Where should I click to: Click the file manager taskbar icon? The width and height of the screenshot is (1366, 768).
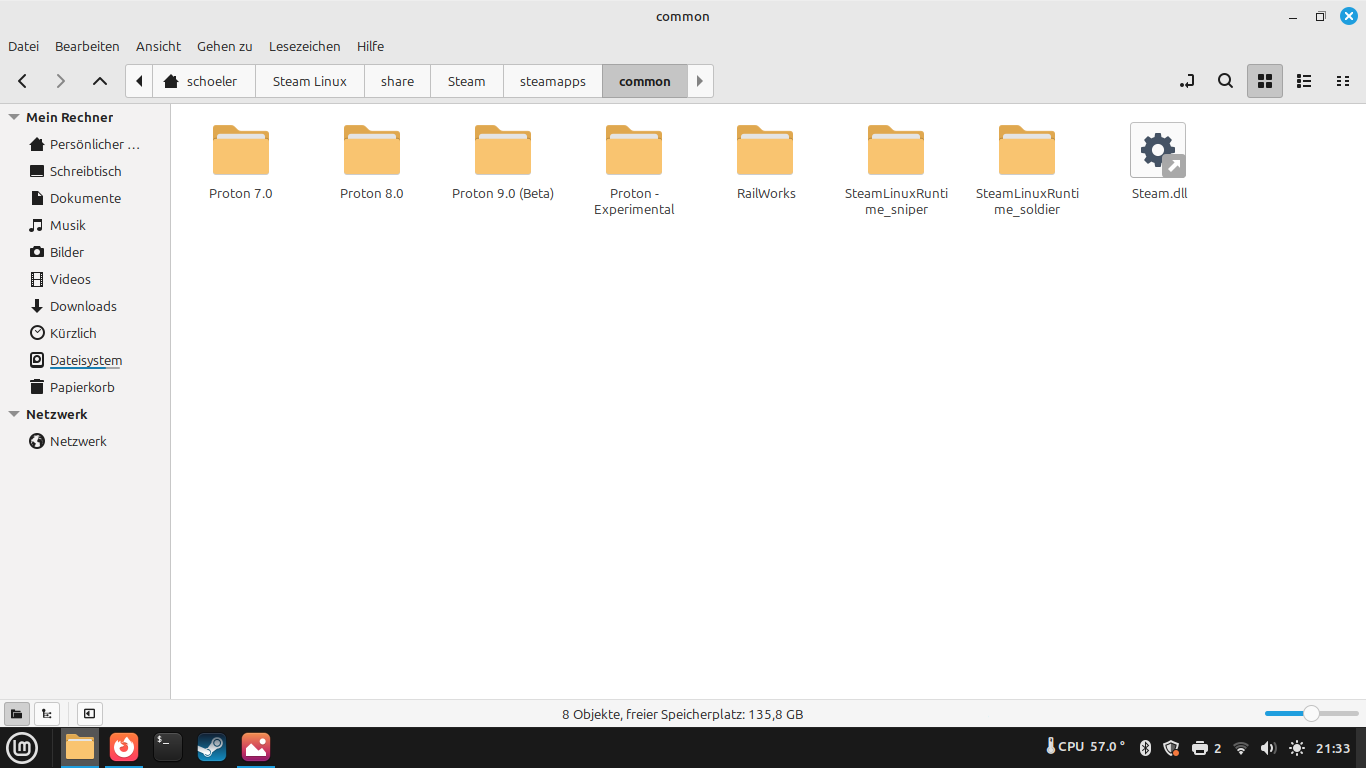click(x=80, y=747)
